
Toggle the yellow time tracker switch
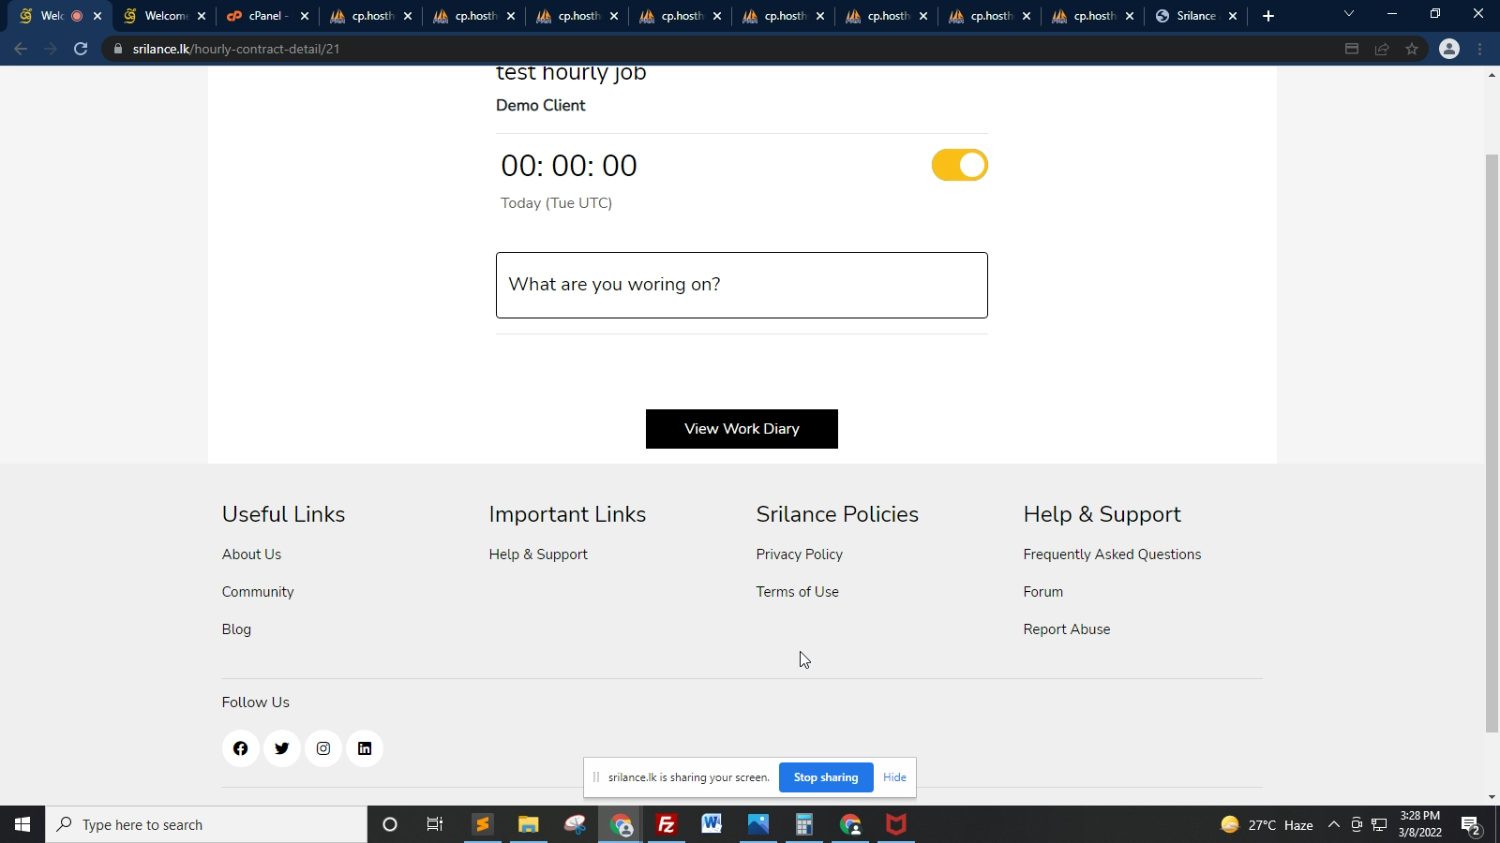pyautogui.click(x=959, y=165)
